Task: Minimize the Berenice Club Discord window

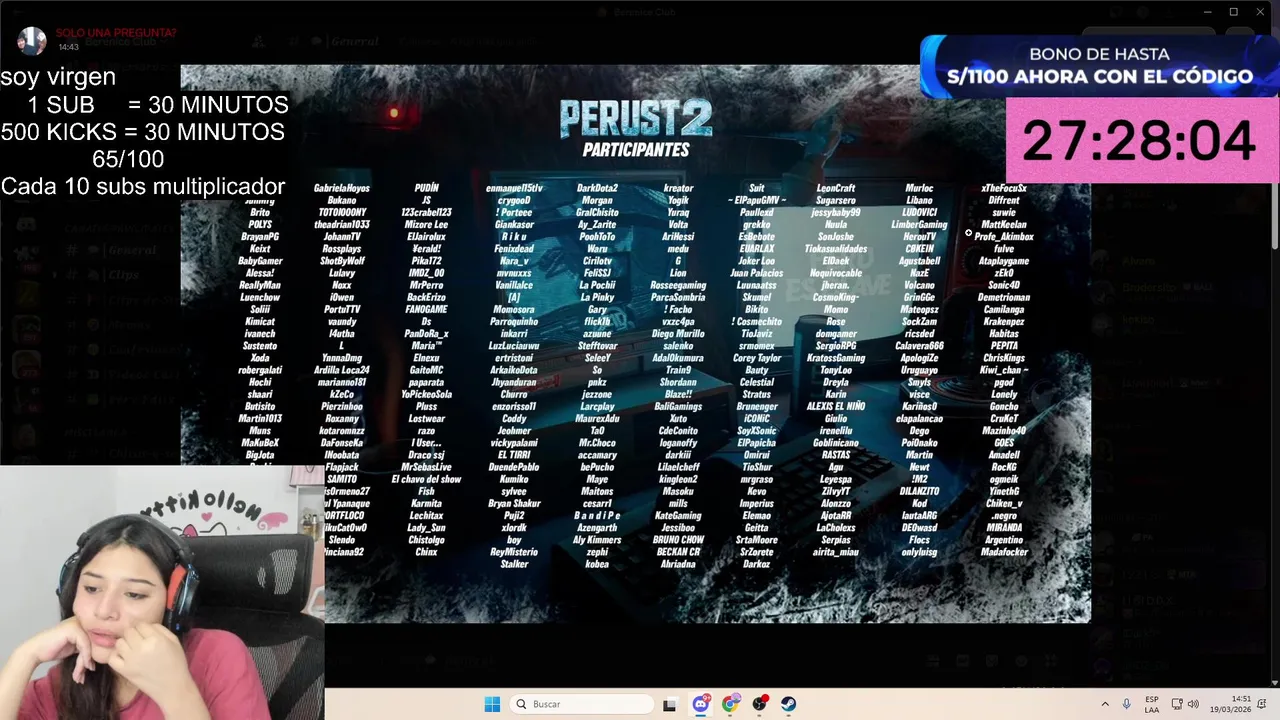Action: tap(1208, 12)
